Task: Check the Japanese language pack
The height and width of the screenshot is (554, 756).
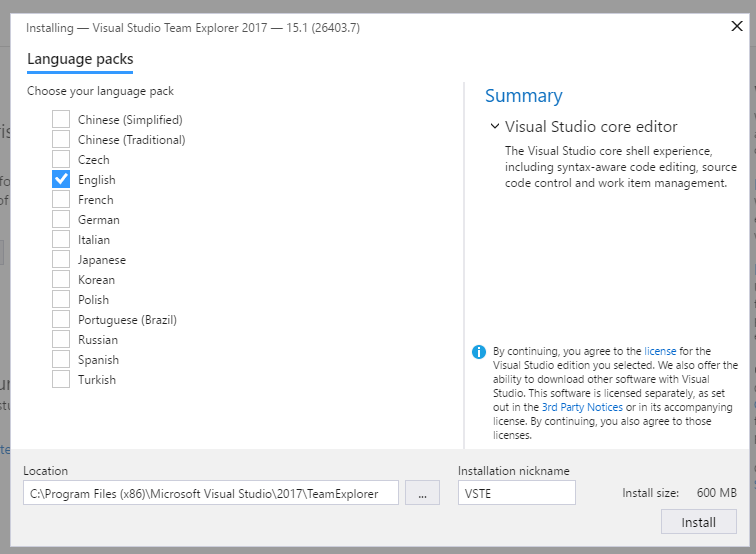Action: click(61, 259)
